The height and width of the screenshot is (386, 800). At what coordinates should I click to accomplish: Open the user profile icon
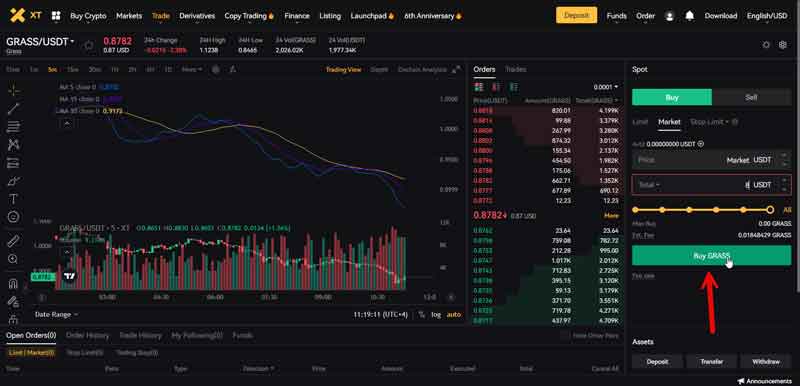(x=669, y=16)
